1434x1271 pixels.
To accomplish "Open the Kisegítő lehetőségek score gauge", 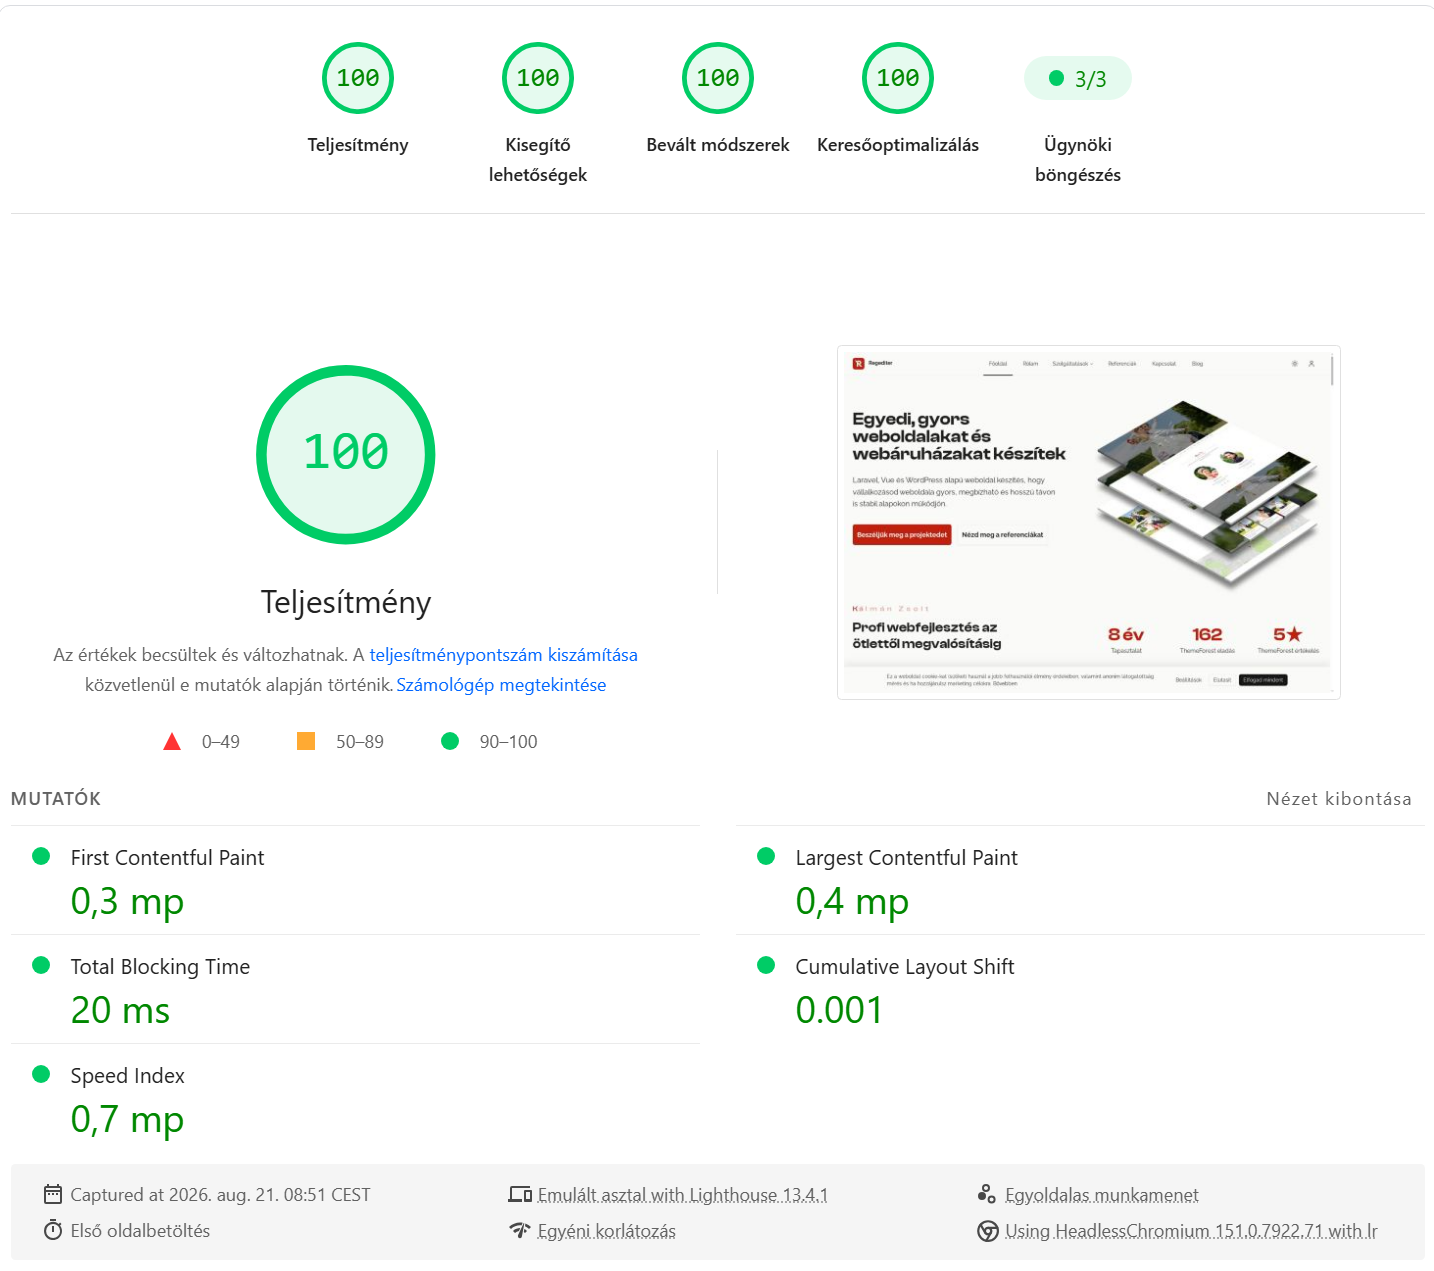I will tap(538, 78).
